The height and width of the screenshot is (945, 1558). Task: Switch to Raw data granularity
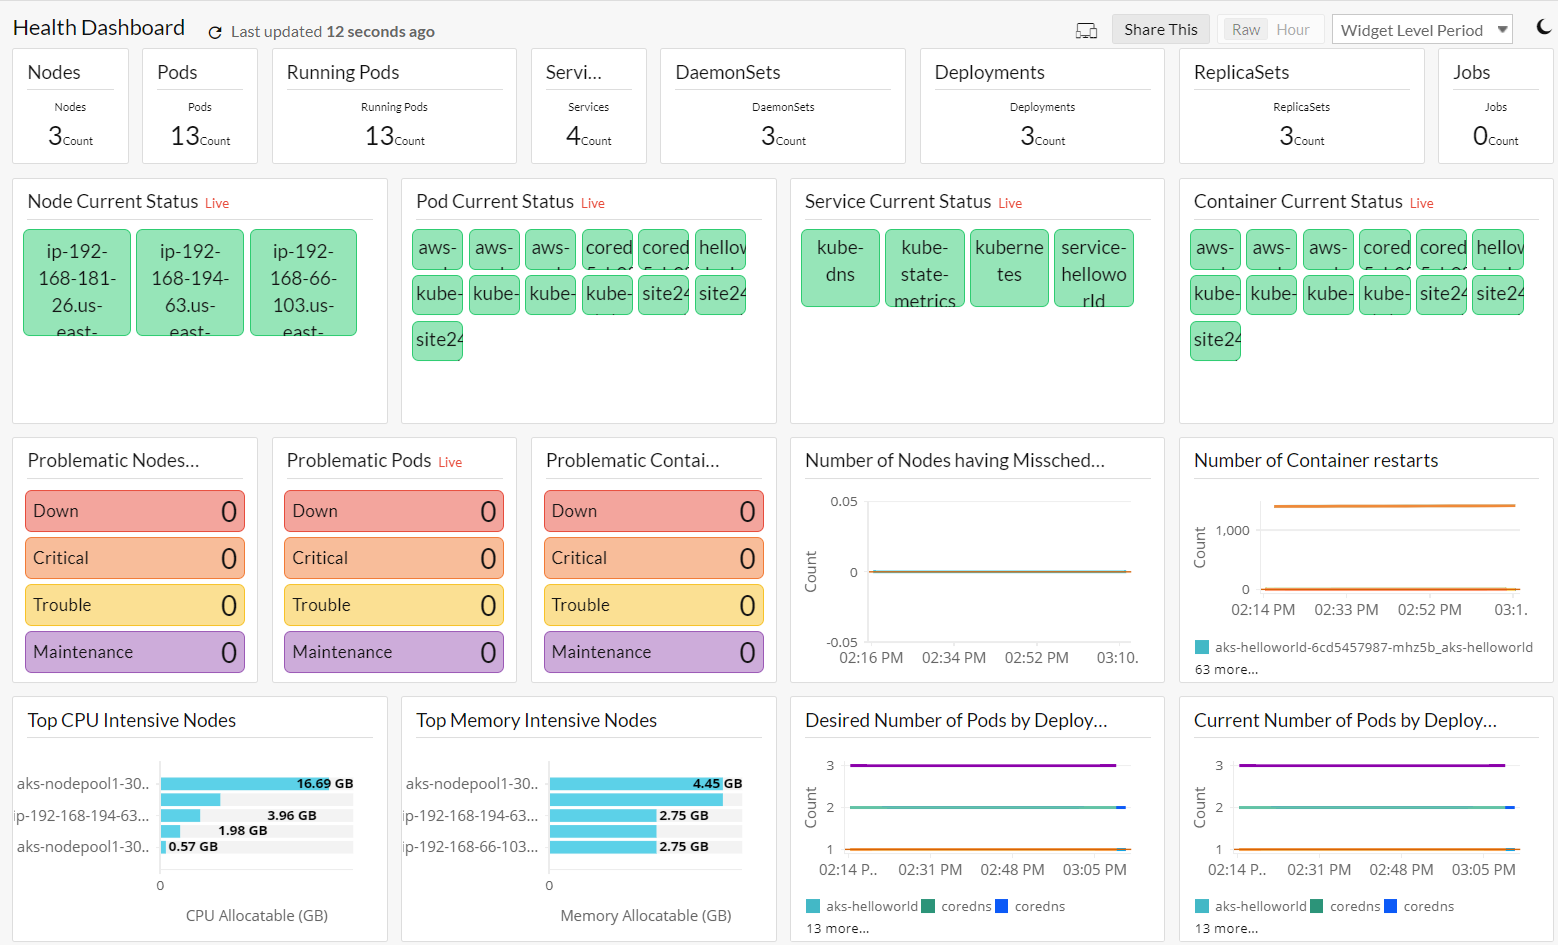tap(1246, 30)
